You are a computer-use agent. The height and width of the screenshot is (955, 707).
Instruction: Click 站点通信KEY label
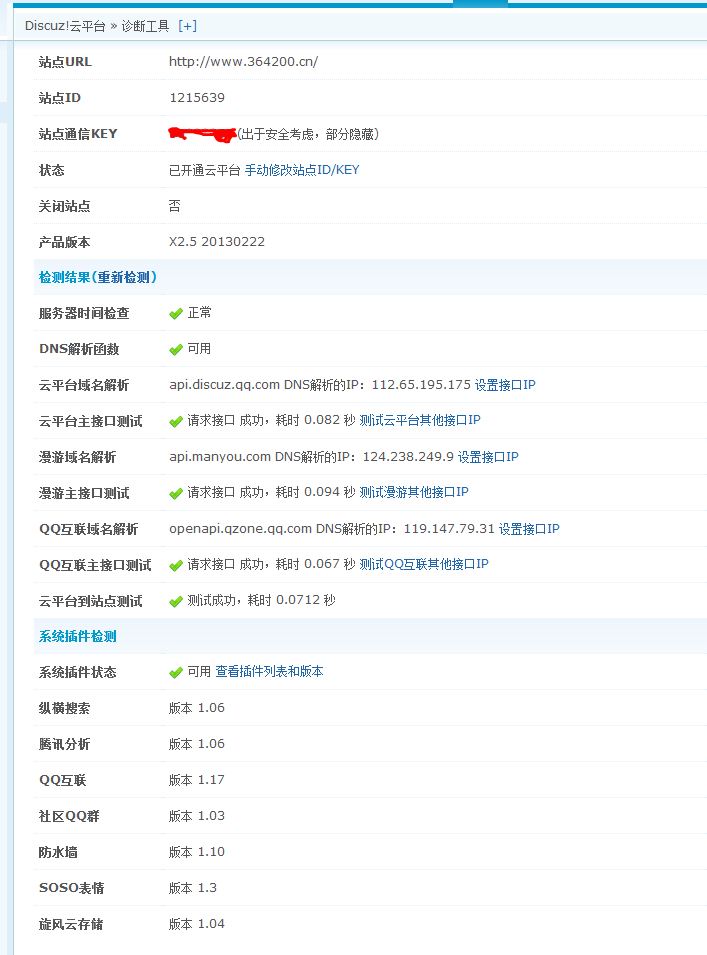(x=78, y=134)
